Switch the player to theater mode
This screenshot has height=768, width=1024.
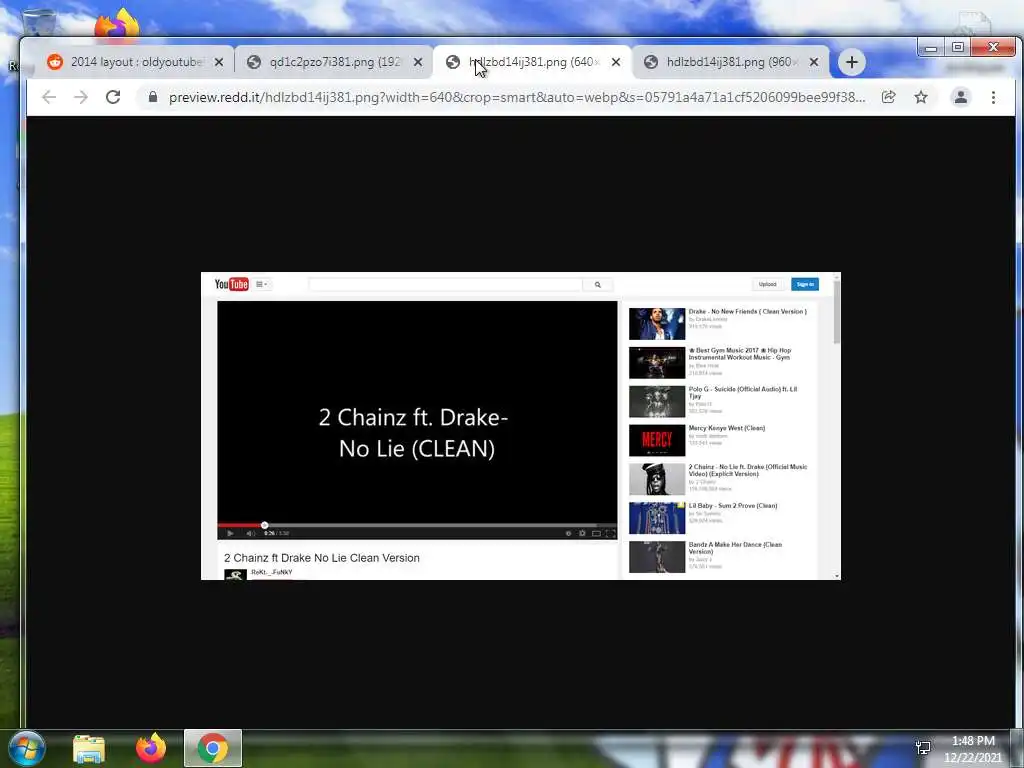tap(596, 534)
